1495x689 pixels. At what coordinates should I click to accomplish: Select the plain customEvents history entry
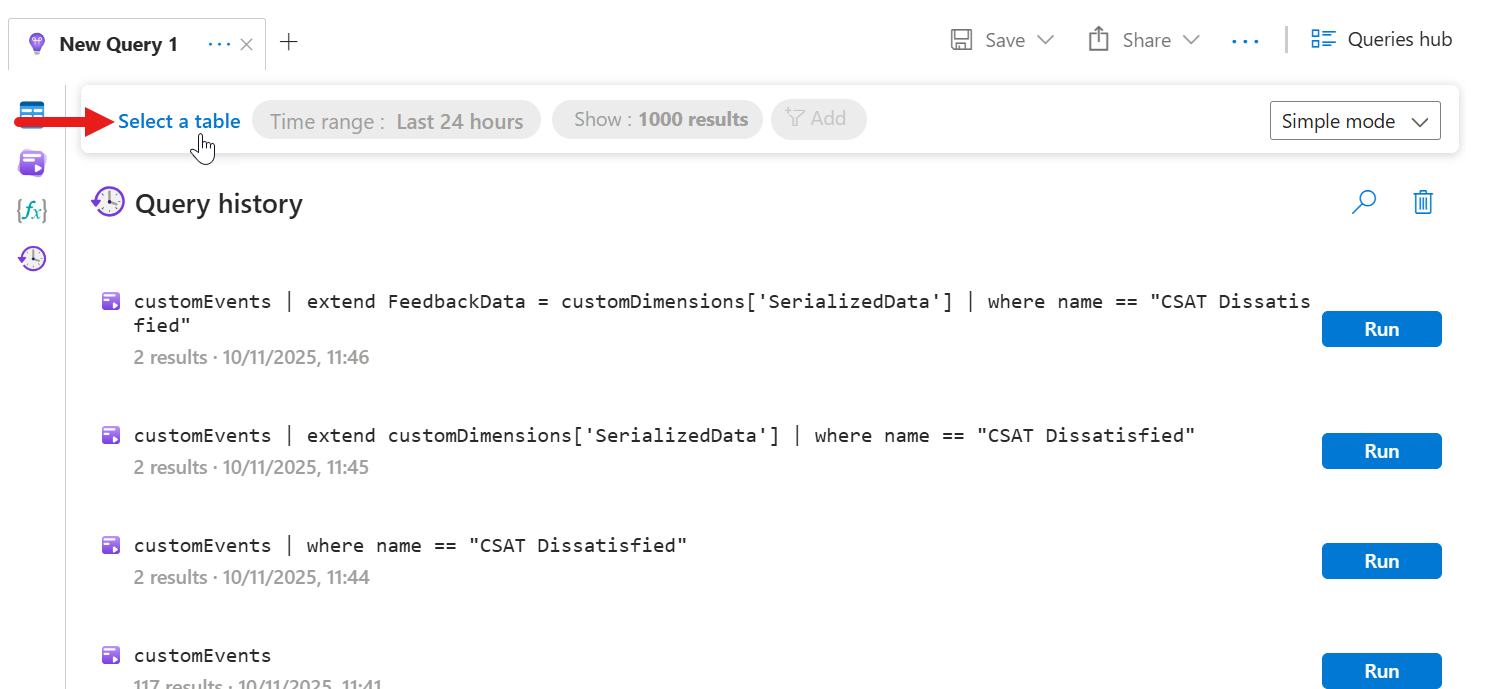203,656
